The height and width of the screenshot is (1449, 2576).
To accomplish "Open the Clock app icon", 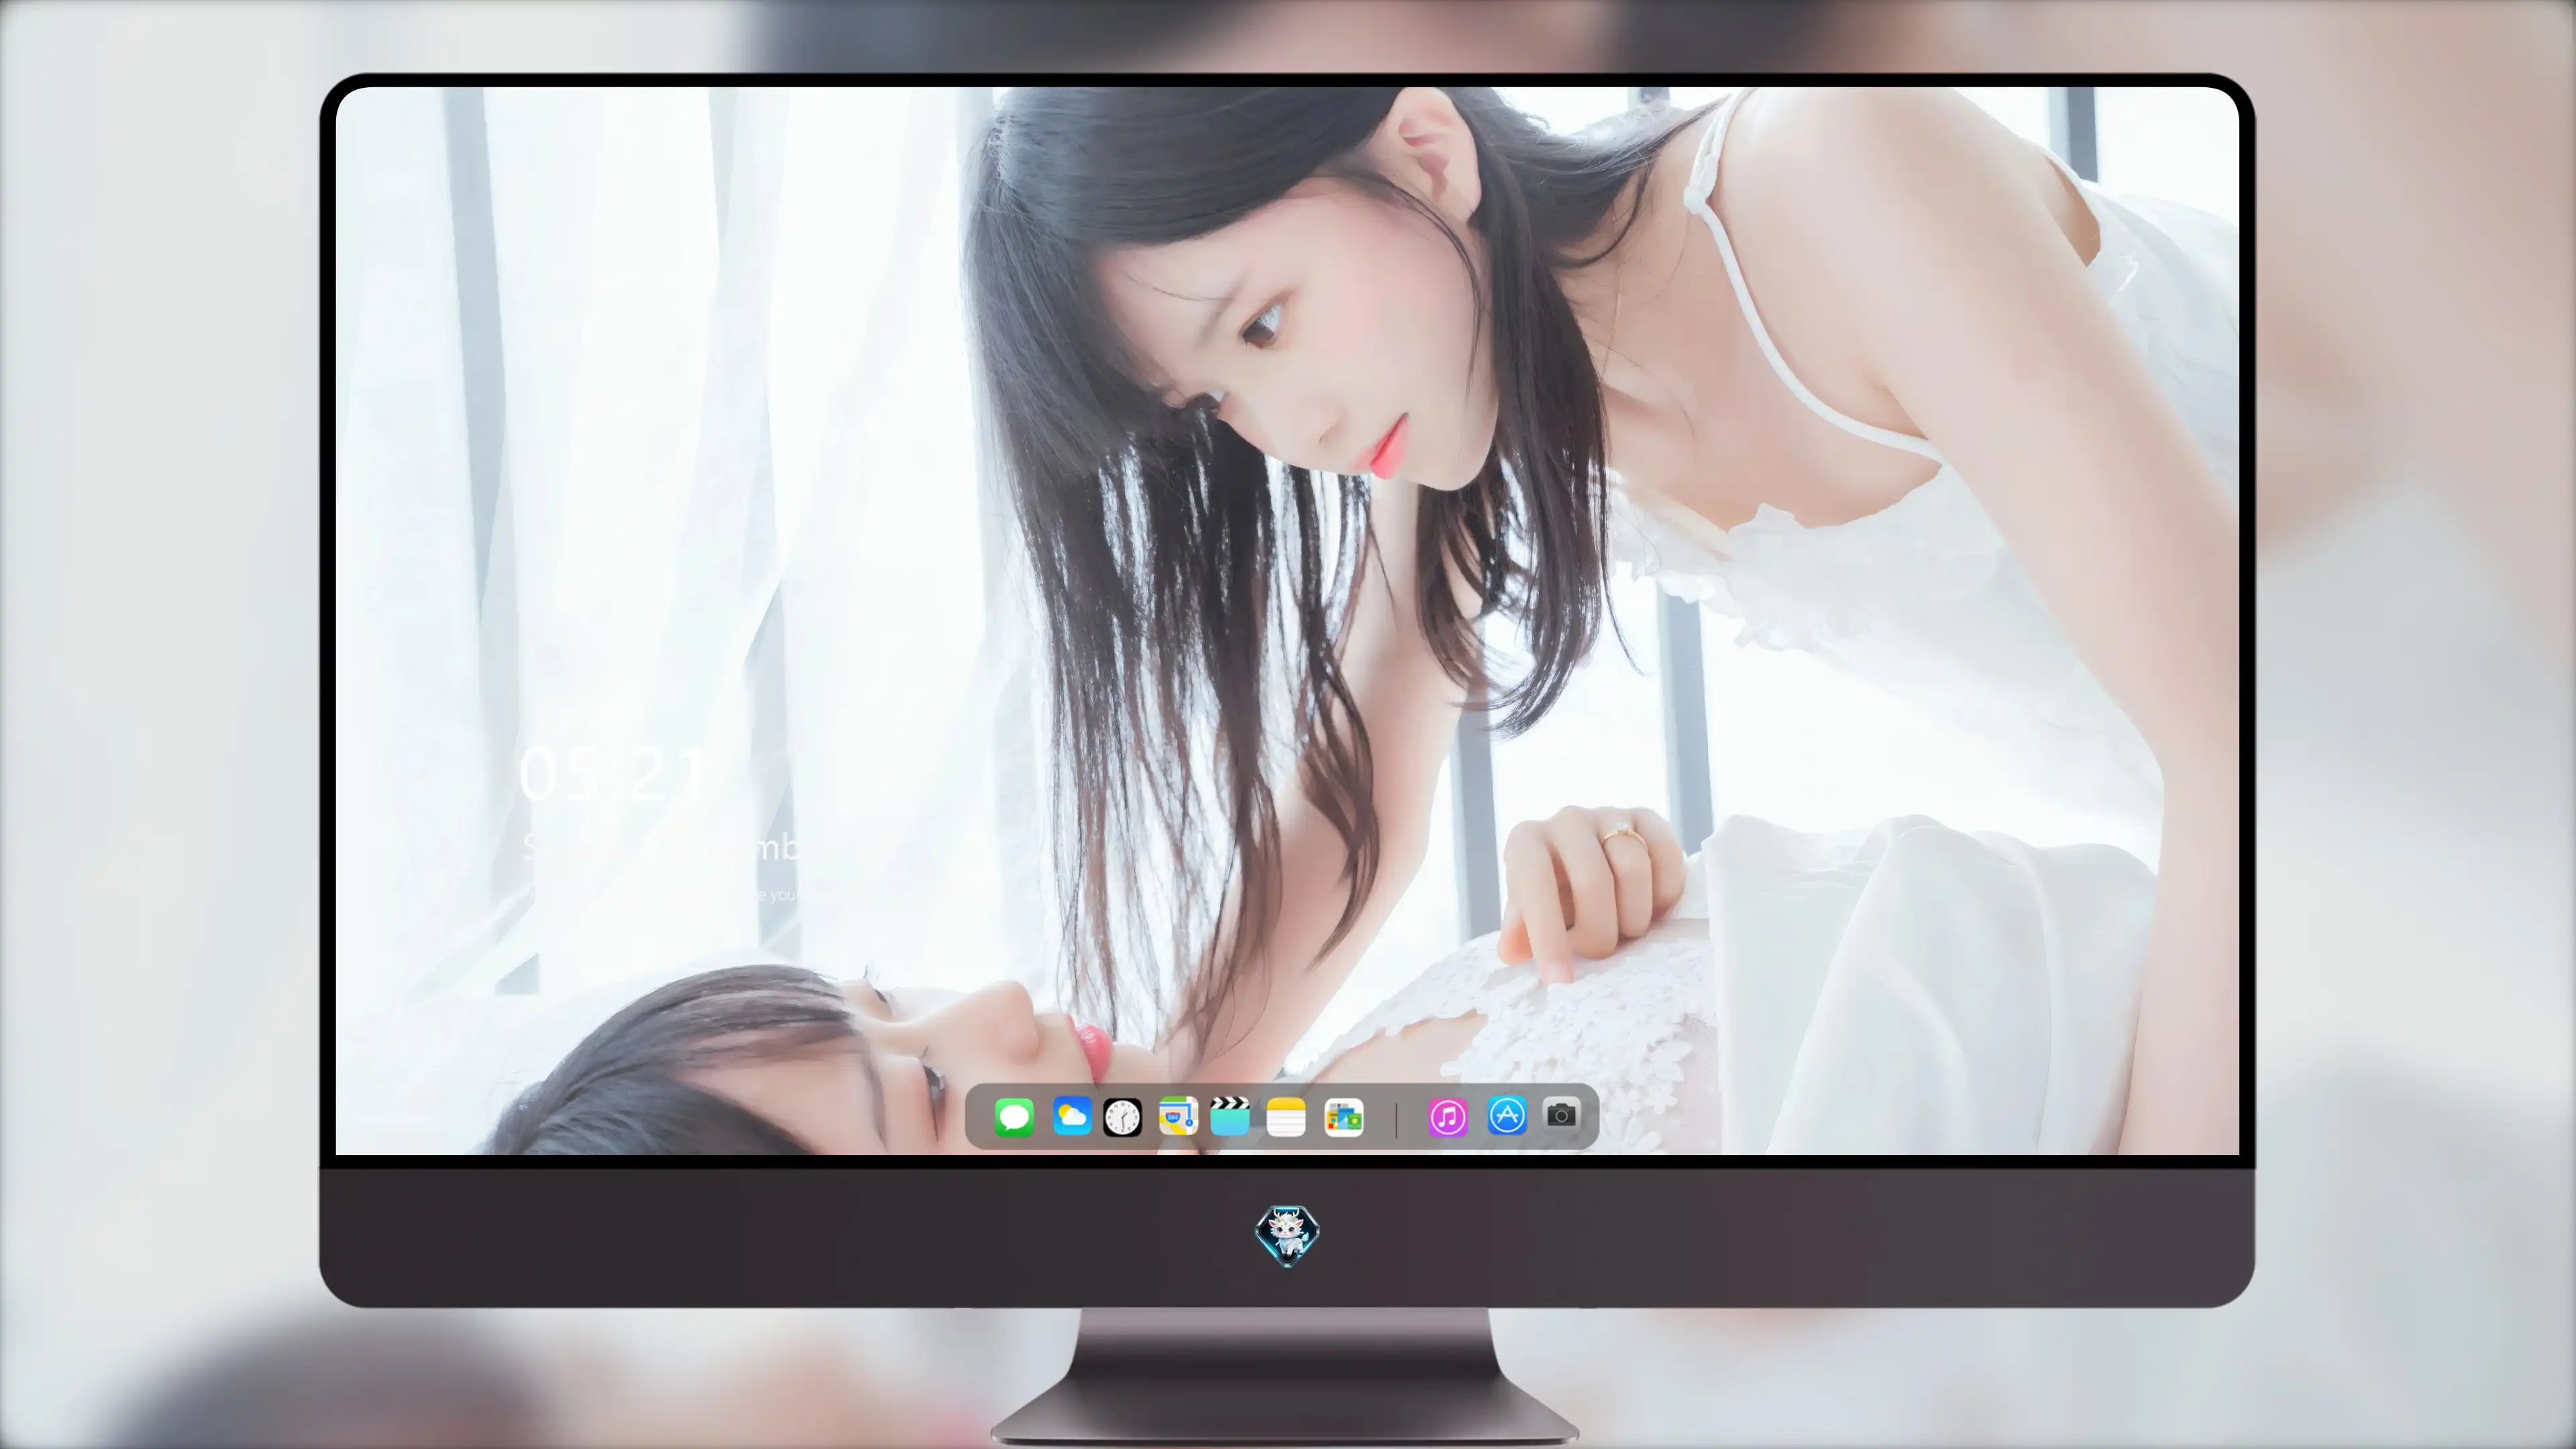I will coord(1122,1117).
